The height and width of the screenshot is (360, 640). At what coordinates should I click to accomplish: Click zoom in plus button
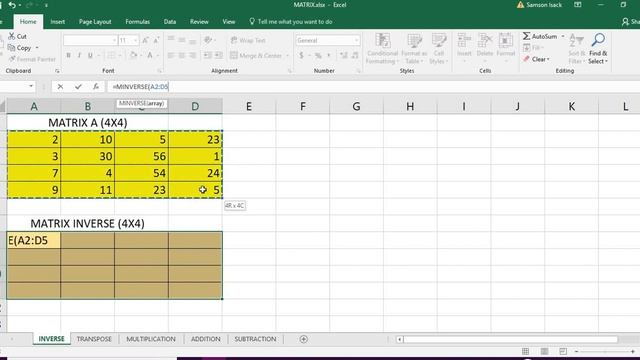tap(633, 351)
